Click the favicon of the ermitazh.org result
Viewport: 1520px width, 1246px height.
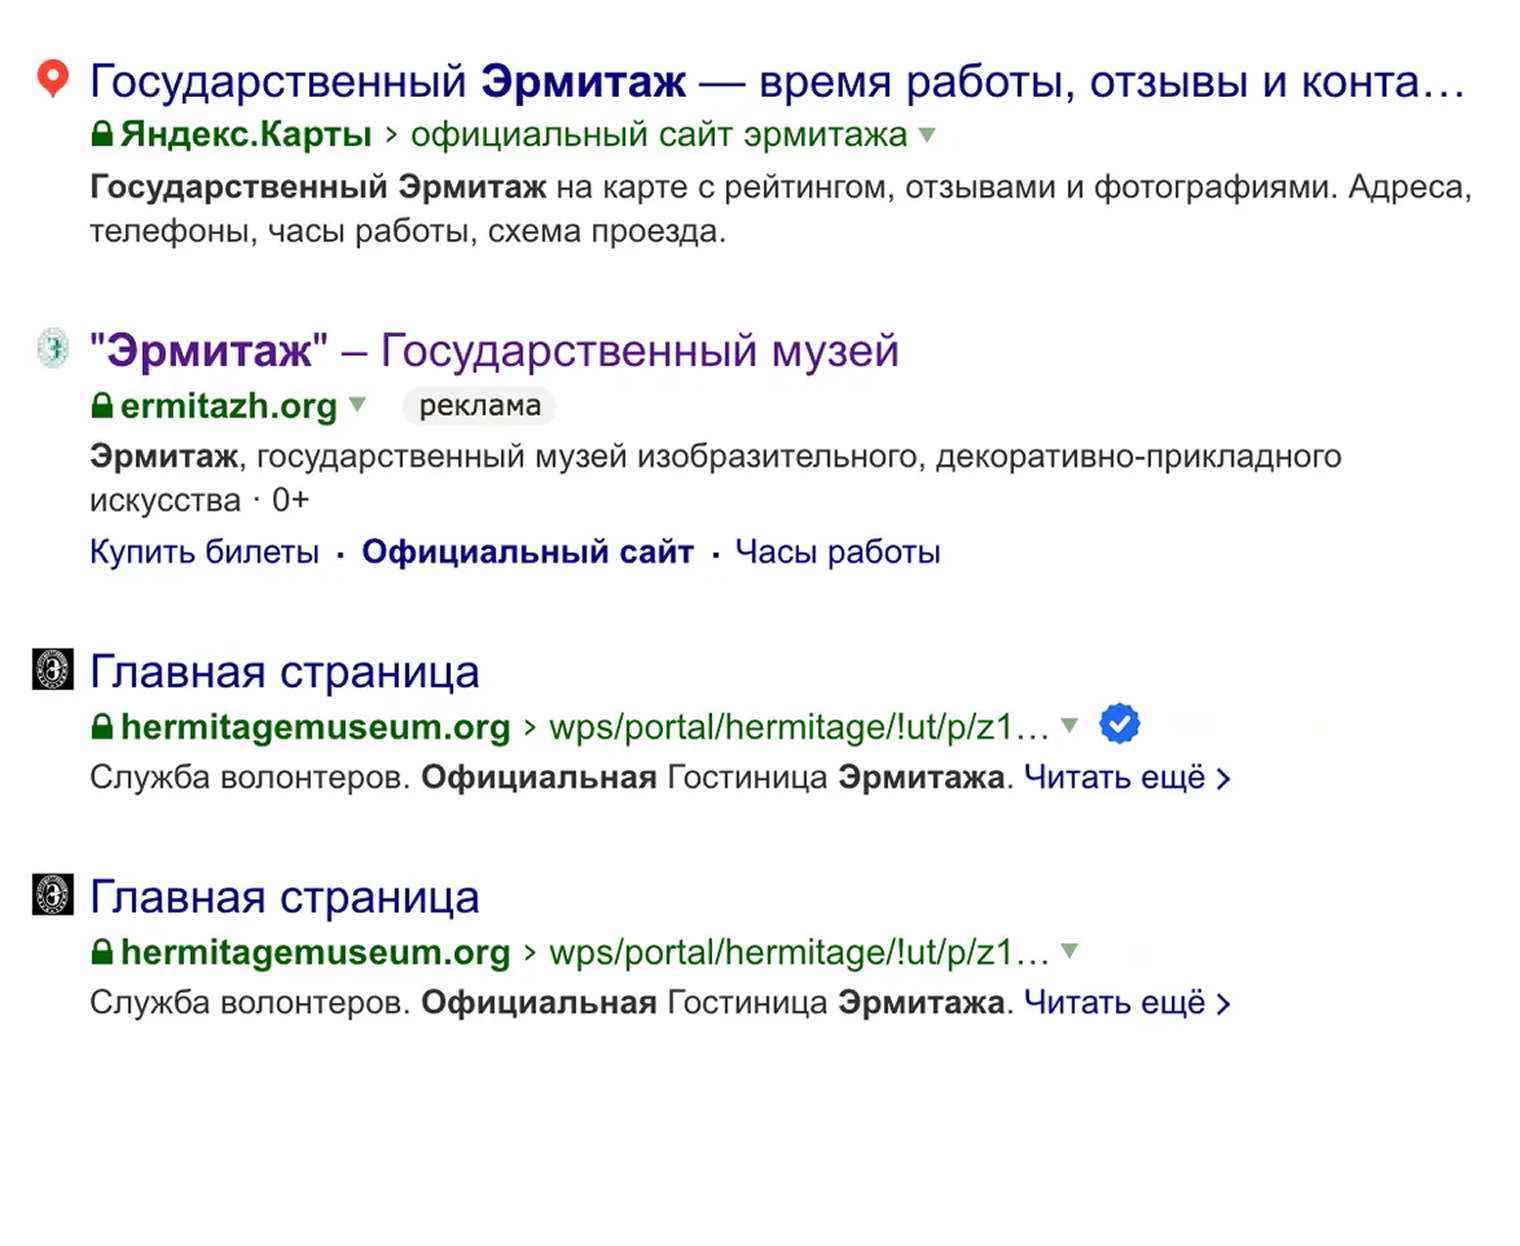[53, 348]
